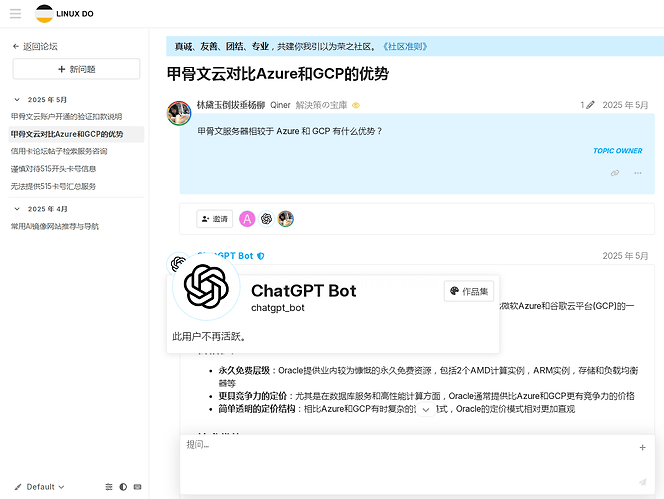Open 谨慎对待515开头卡号信息 conversation
This screenshot has width=664, height=499.
tap(53, 169)
